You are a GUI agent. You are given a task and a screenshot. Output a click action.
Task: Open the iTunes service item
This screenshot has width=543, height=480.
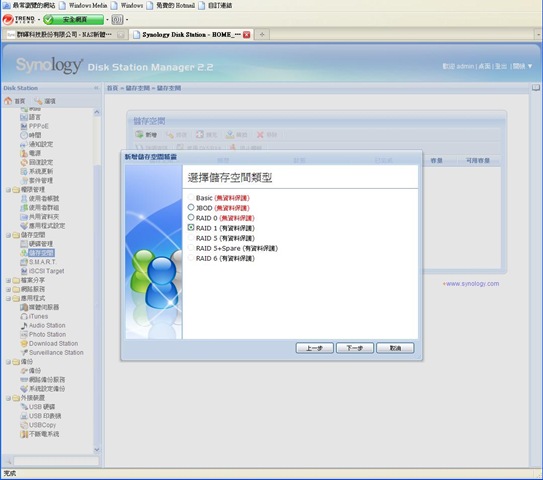[x=34, y=316]
